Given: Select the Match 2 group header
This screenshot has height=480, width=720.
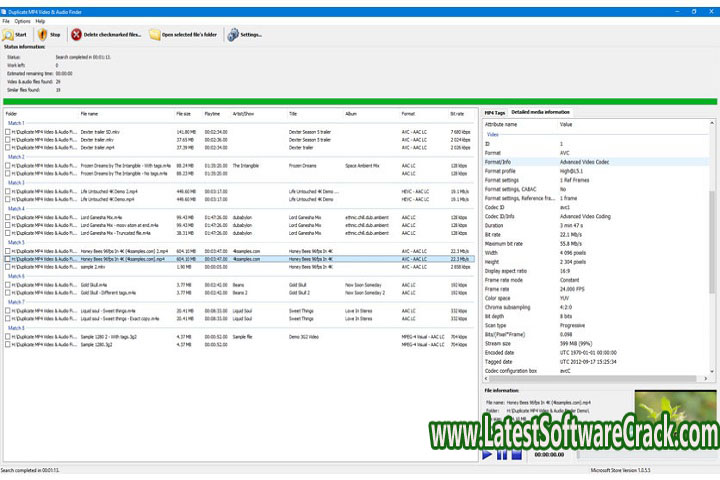Looking at the screenshot, I should (16, 157).
